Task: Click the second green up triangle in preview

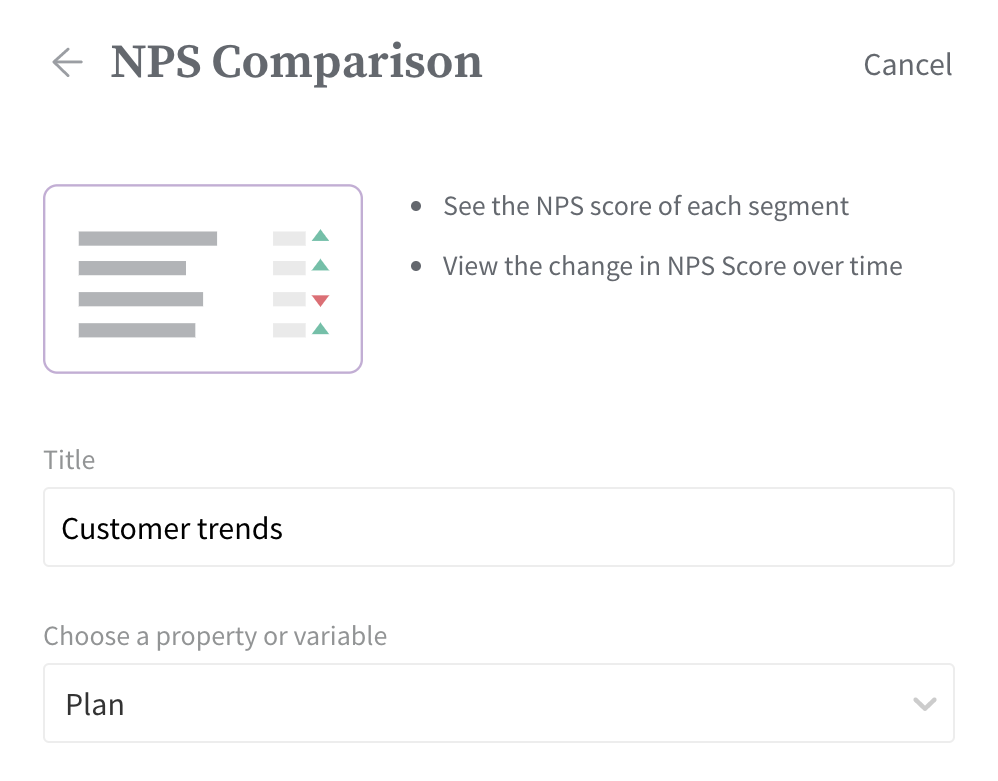Action: [320, 266]
